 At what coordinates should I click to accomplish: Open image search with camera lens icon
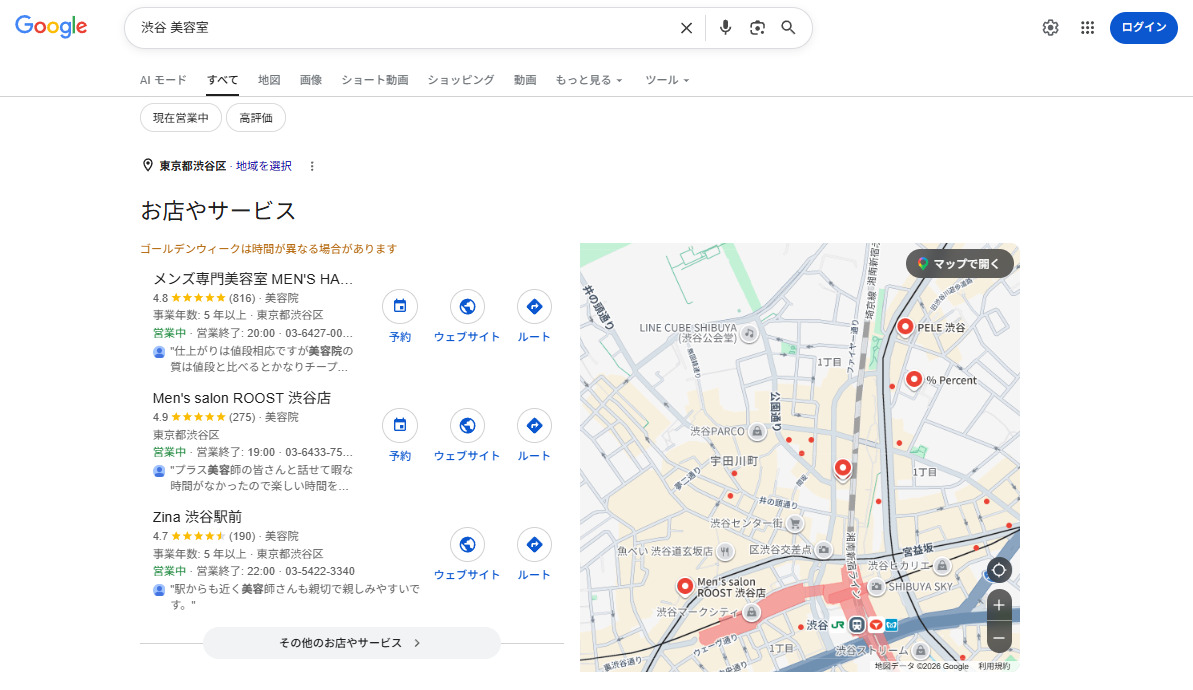[757, 28]
